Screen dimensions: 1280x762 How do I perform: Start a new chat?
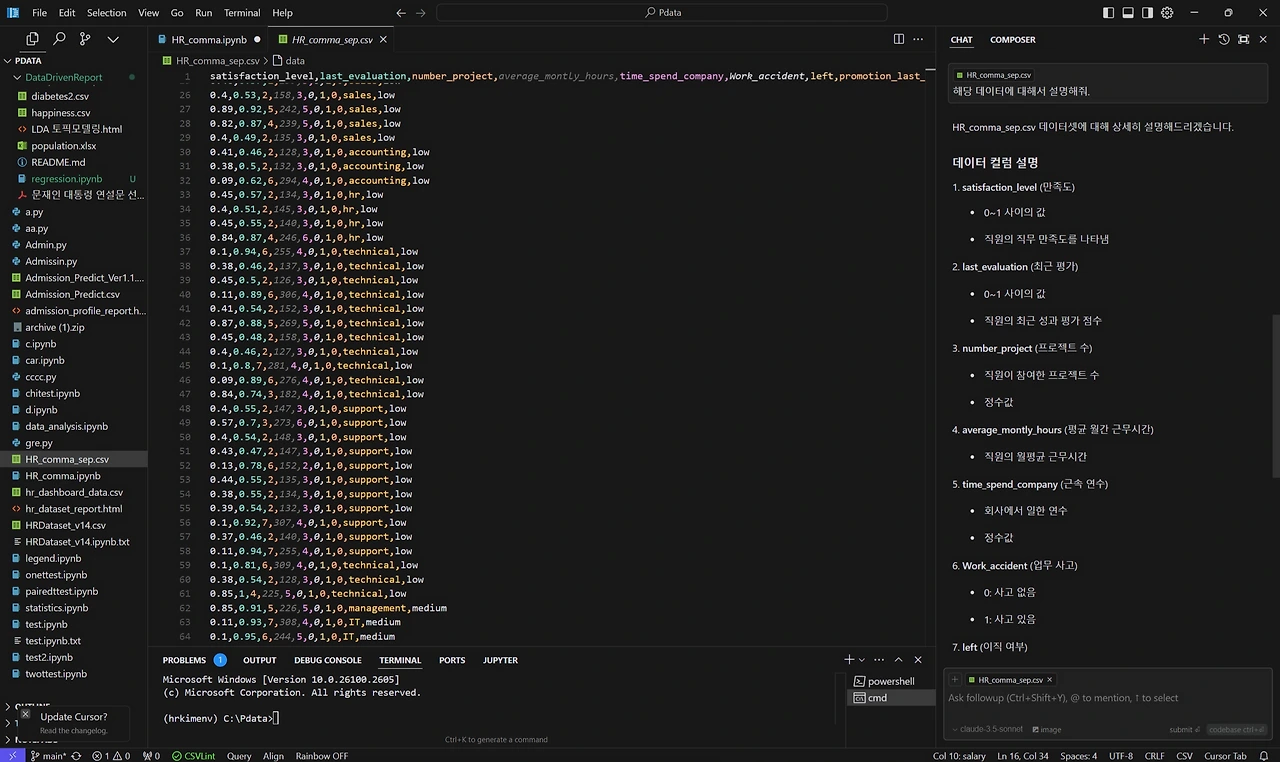[1204, 39]
